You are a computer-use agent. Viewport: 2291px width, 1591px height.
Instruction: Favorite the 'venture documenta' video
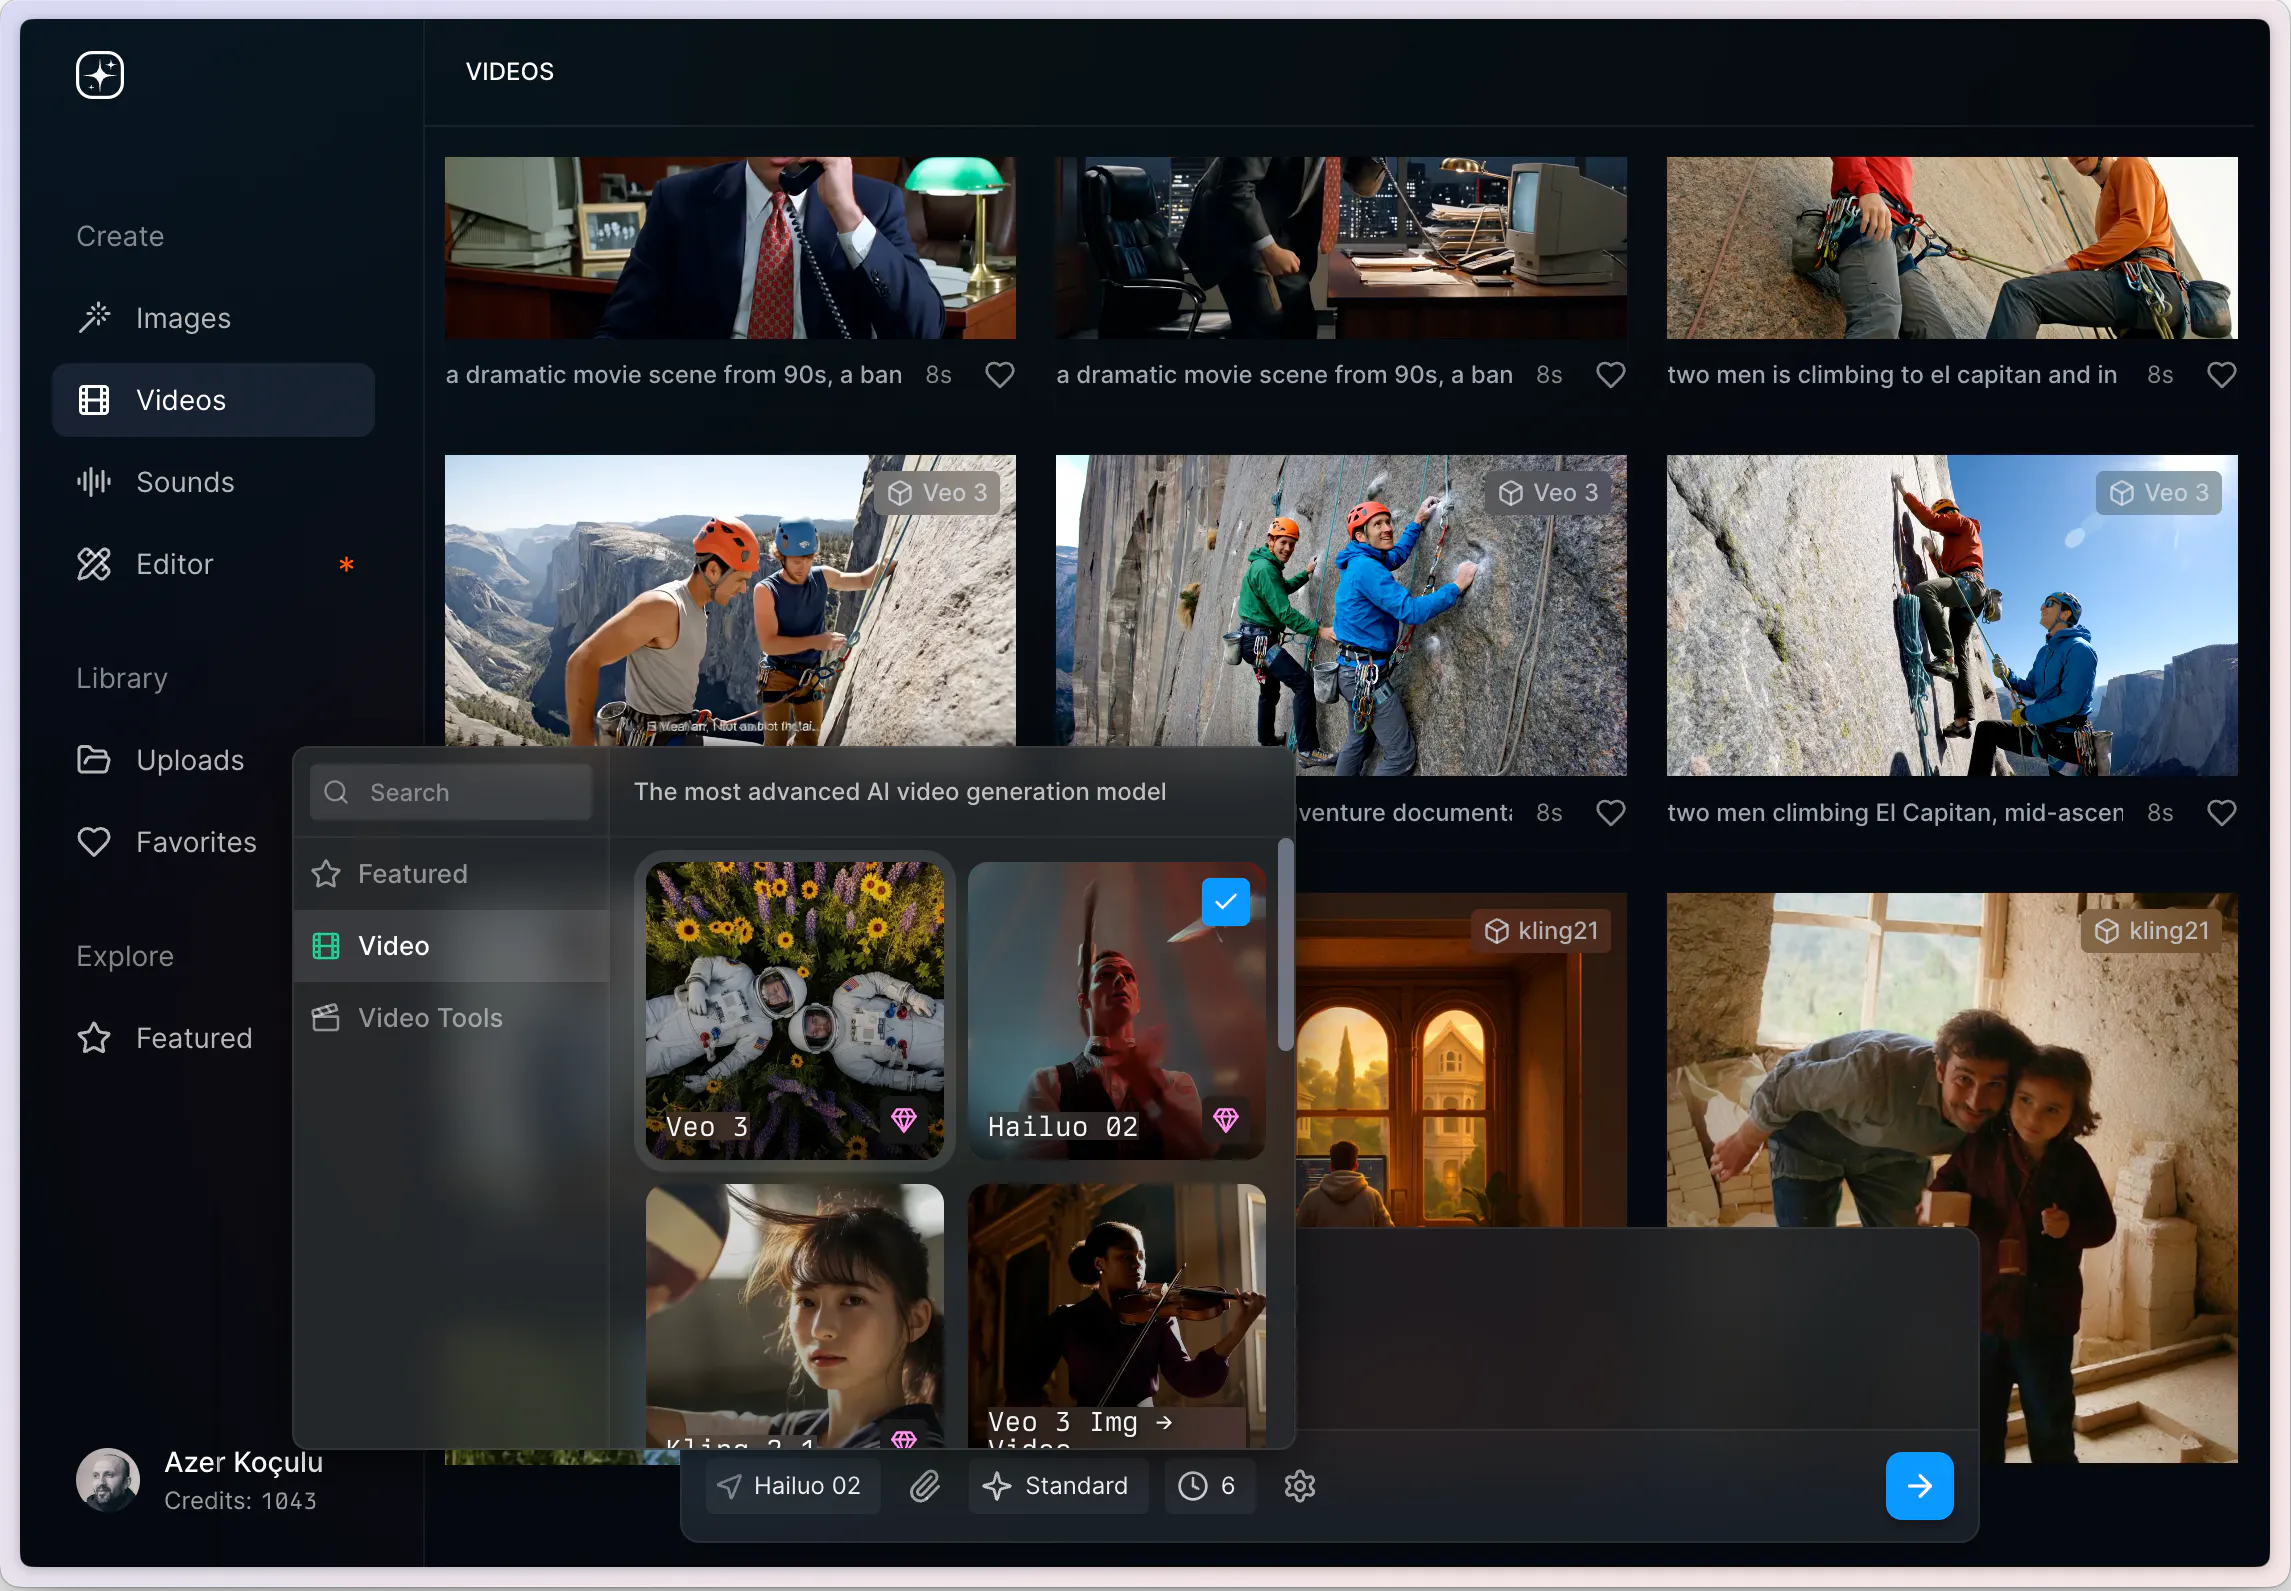click(x=1611, y=813)
